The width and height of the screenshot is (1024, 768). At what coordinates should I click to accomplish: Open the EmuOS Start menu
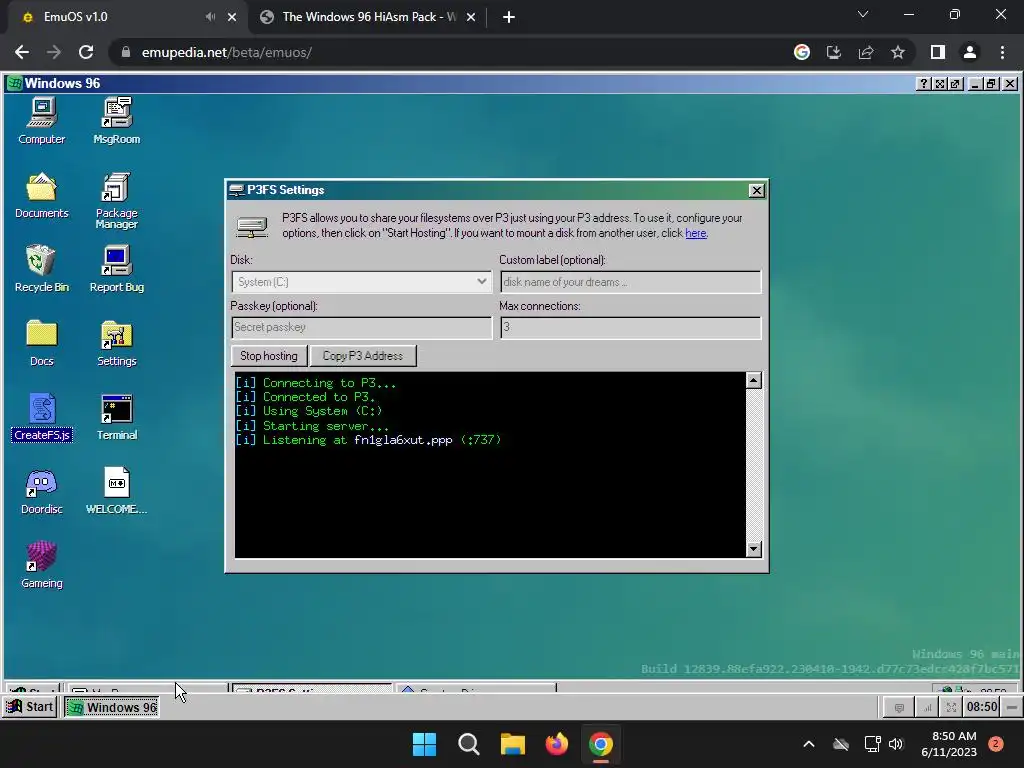click(x=30, y=707)
